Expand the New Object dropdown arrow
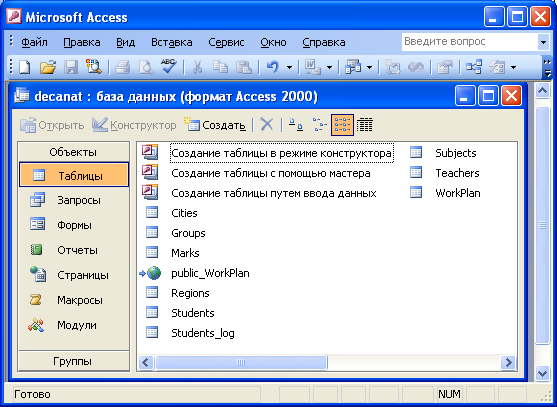Viewport: 557px width, 407px height. [514, 67]
